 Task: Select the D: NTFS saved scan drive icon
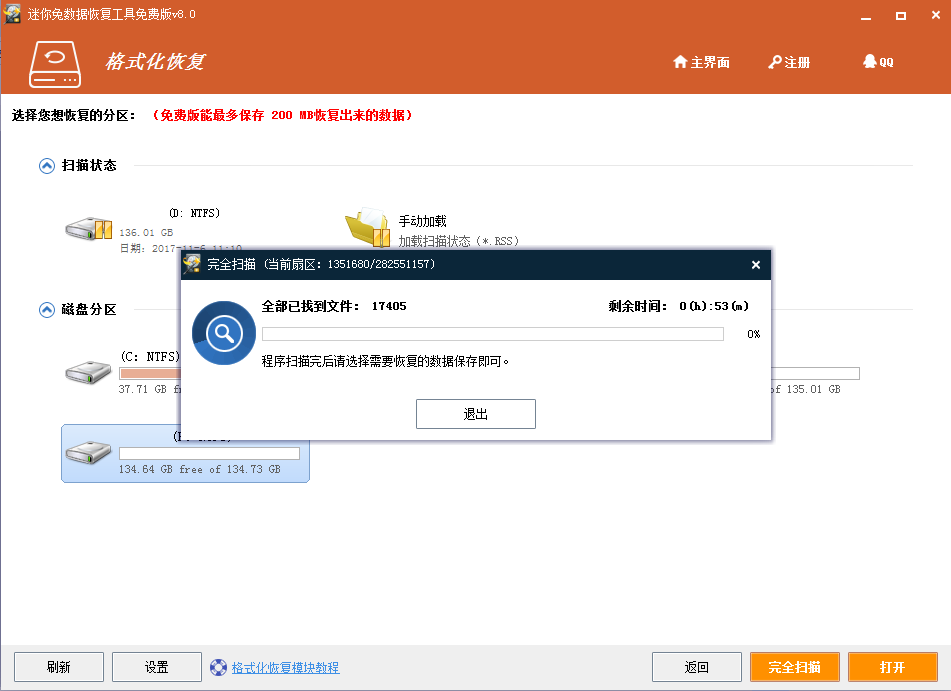[x=89, y=229]
